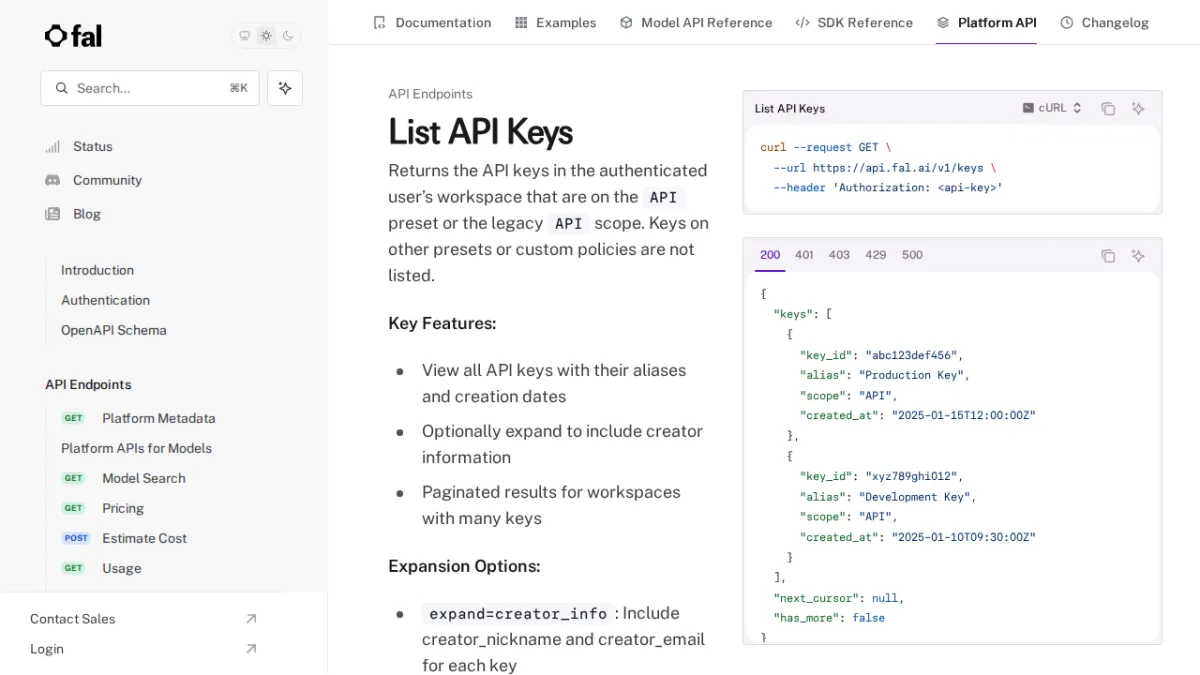The height and width of the screenshot is (675, 1200).
Task: Click the Community Discord icon
Action: click(53, 180)
